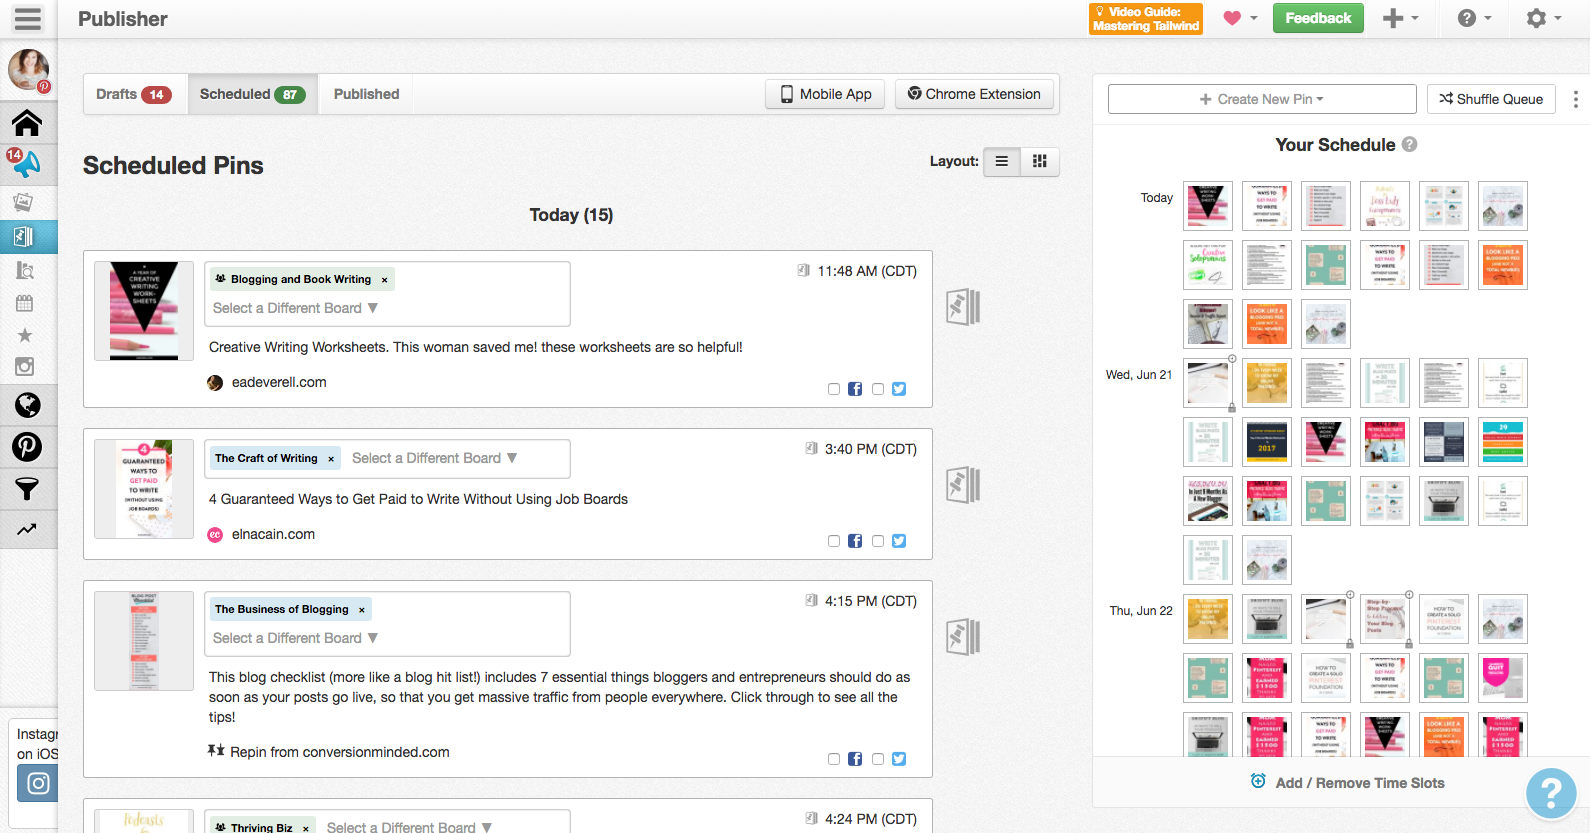This screenshot has height=833, width=1590.
Task: Switch to list layout view
Action: [x=1002, y=161]
